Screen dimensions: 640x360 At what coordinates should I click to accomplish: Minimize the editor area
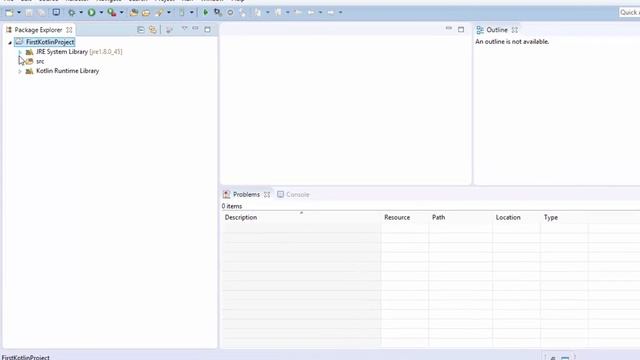tap(449, 29)
